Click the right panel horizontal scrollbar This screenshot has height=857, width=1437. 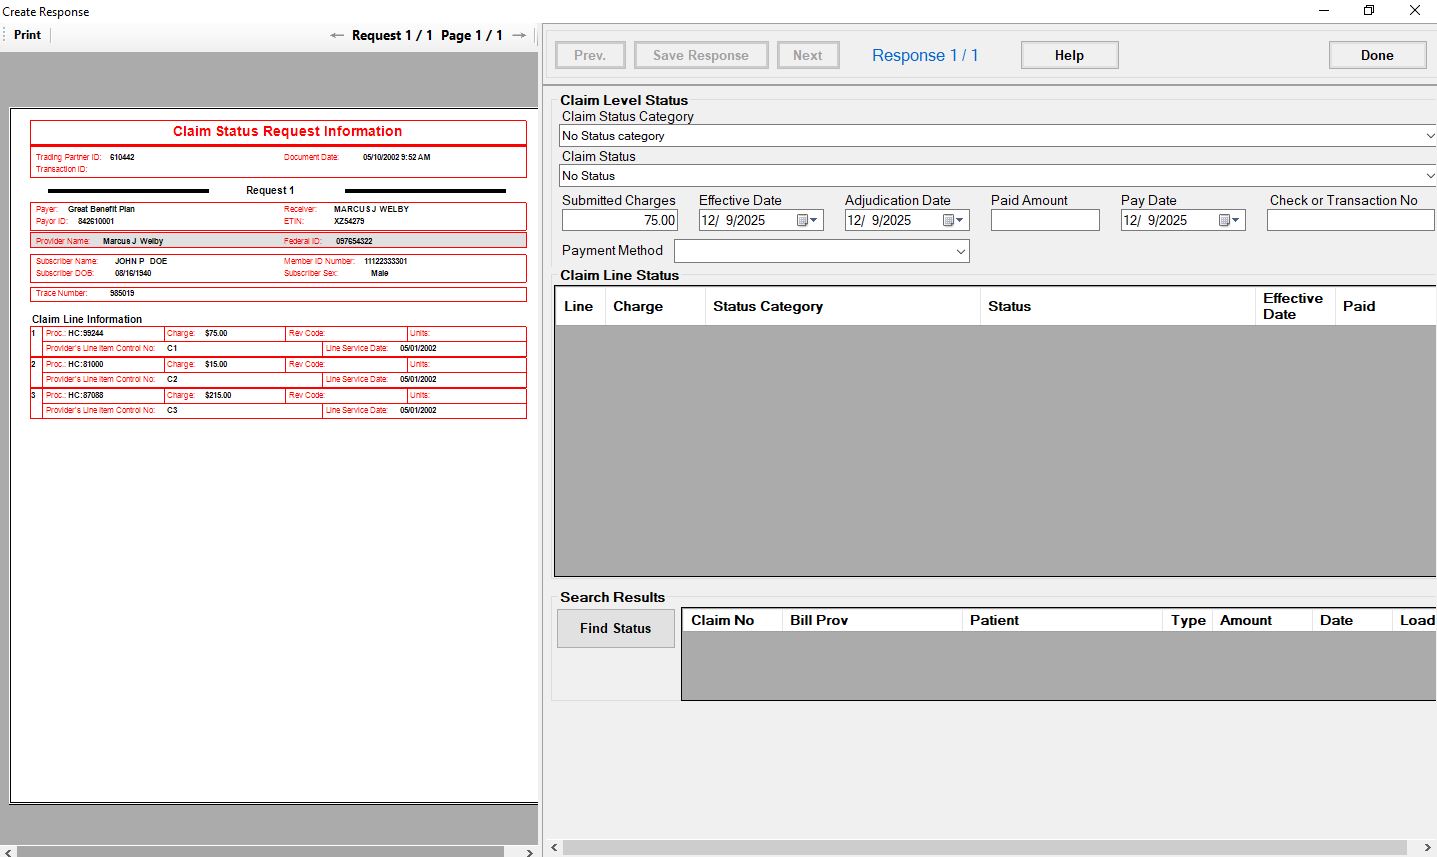(984, 848)
